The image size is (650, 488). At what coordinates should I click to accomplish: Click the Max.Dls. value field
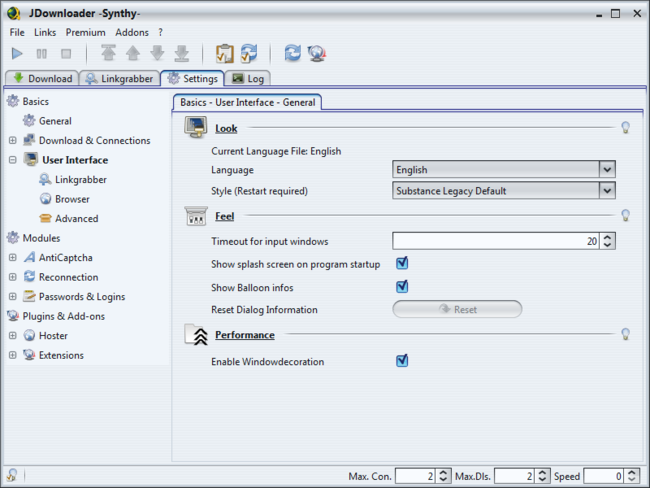click(x=514, y=476)
